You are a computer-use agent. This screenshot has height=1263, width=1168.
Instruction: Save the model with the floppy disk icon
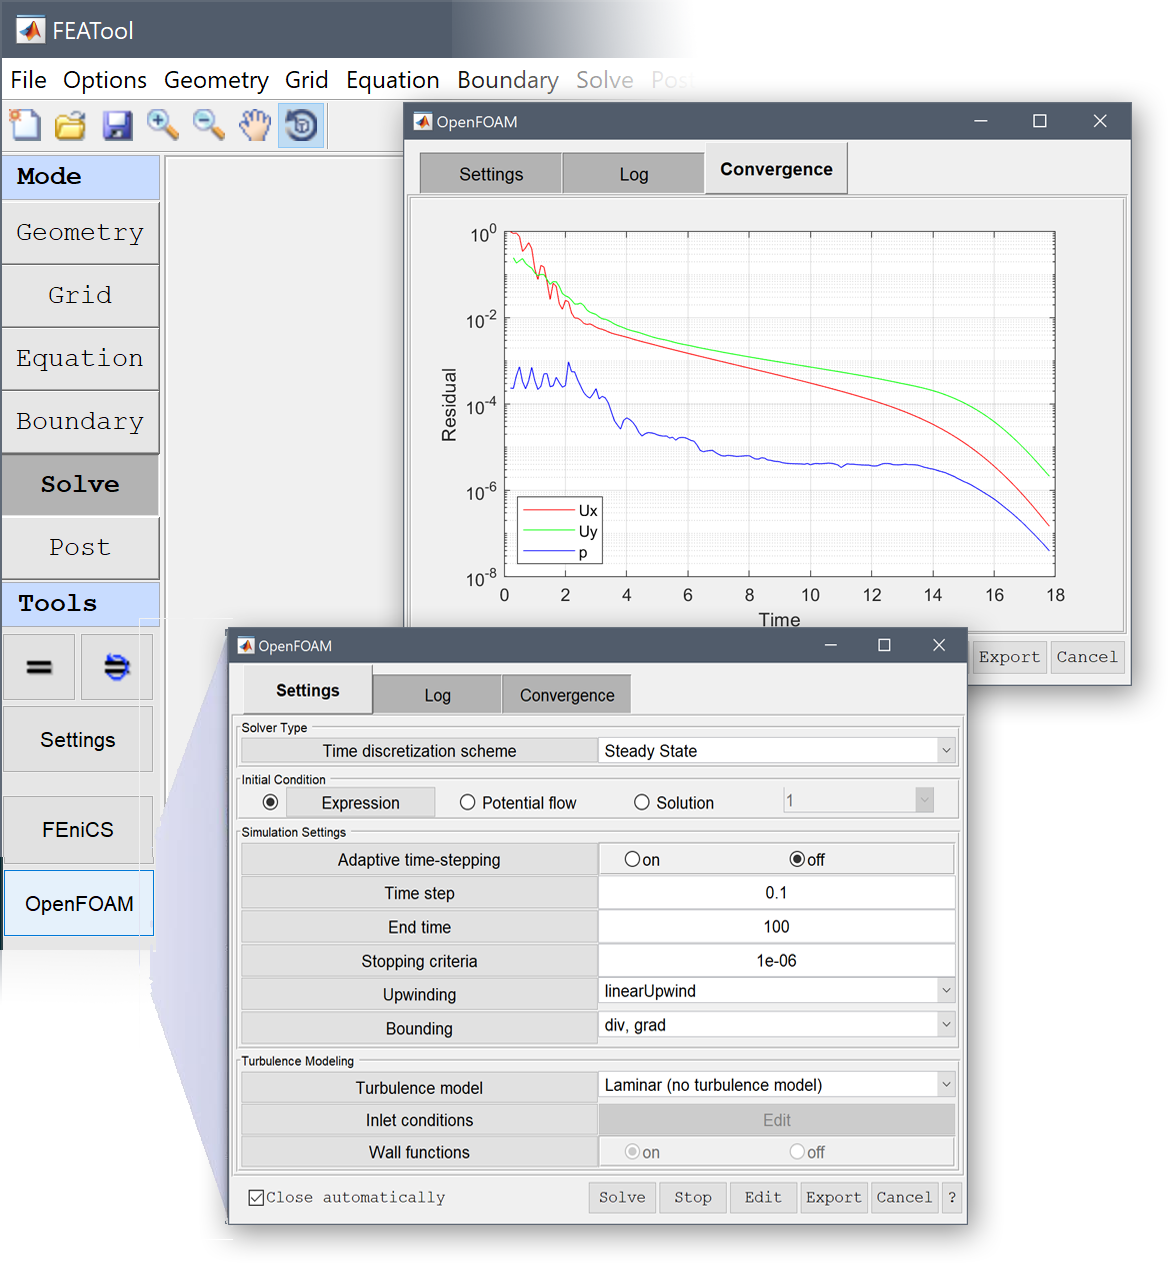tap(117, 125)
